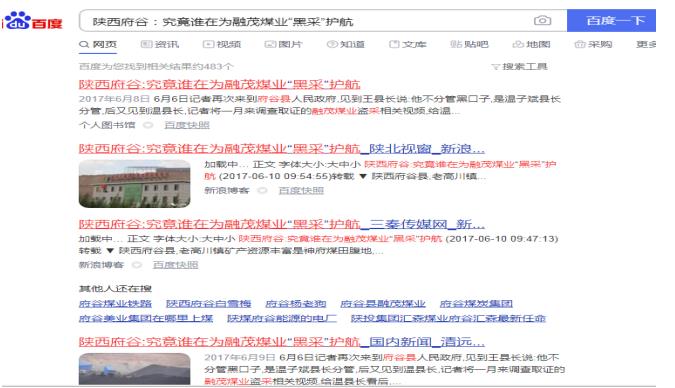
Task: Expand the 搜索工具 search tools filter
Action: (520, 66)
